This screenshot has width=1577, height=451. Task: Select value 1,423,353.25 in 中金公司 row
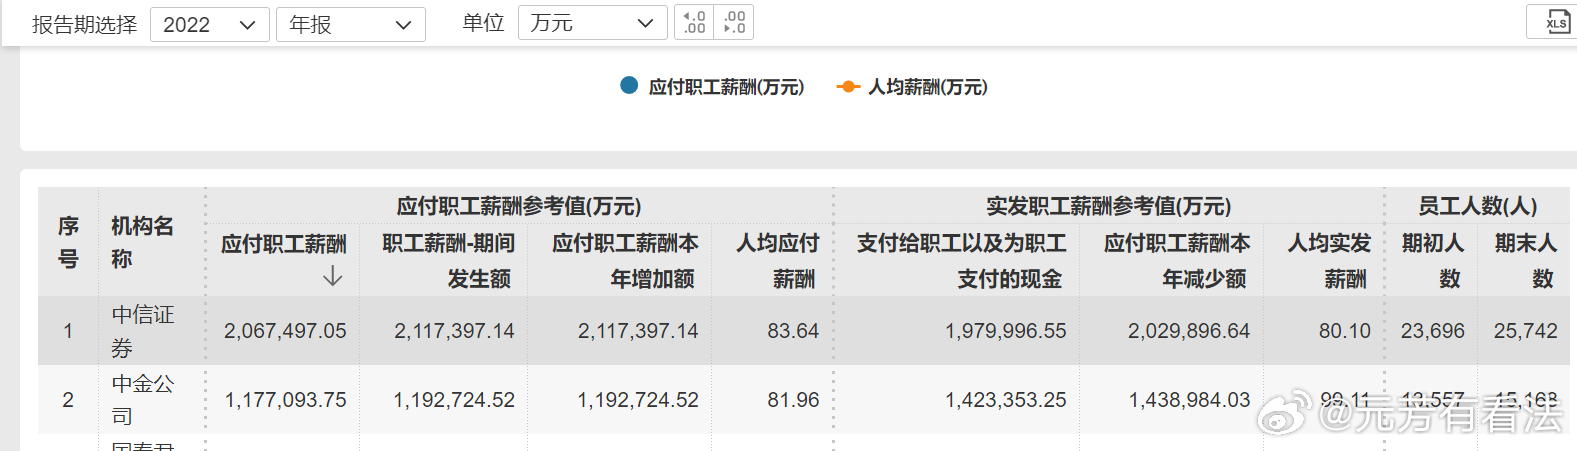click(1006, 400)
